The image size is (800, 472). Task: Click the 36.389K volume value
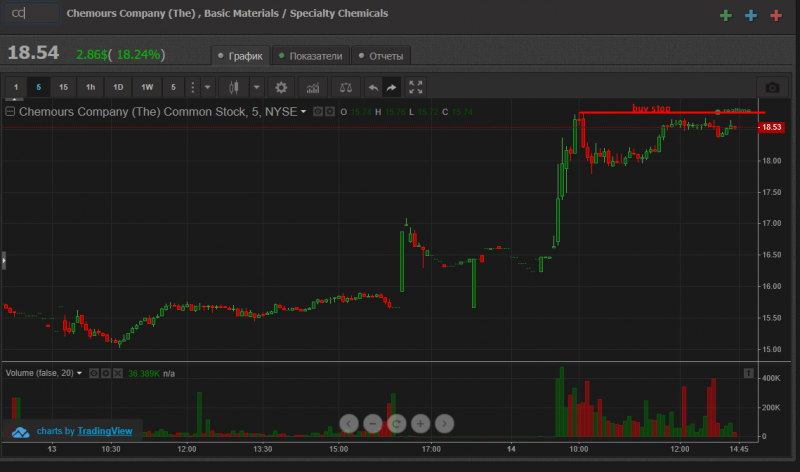click(144, 374)
